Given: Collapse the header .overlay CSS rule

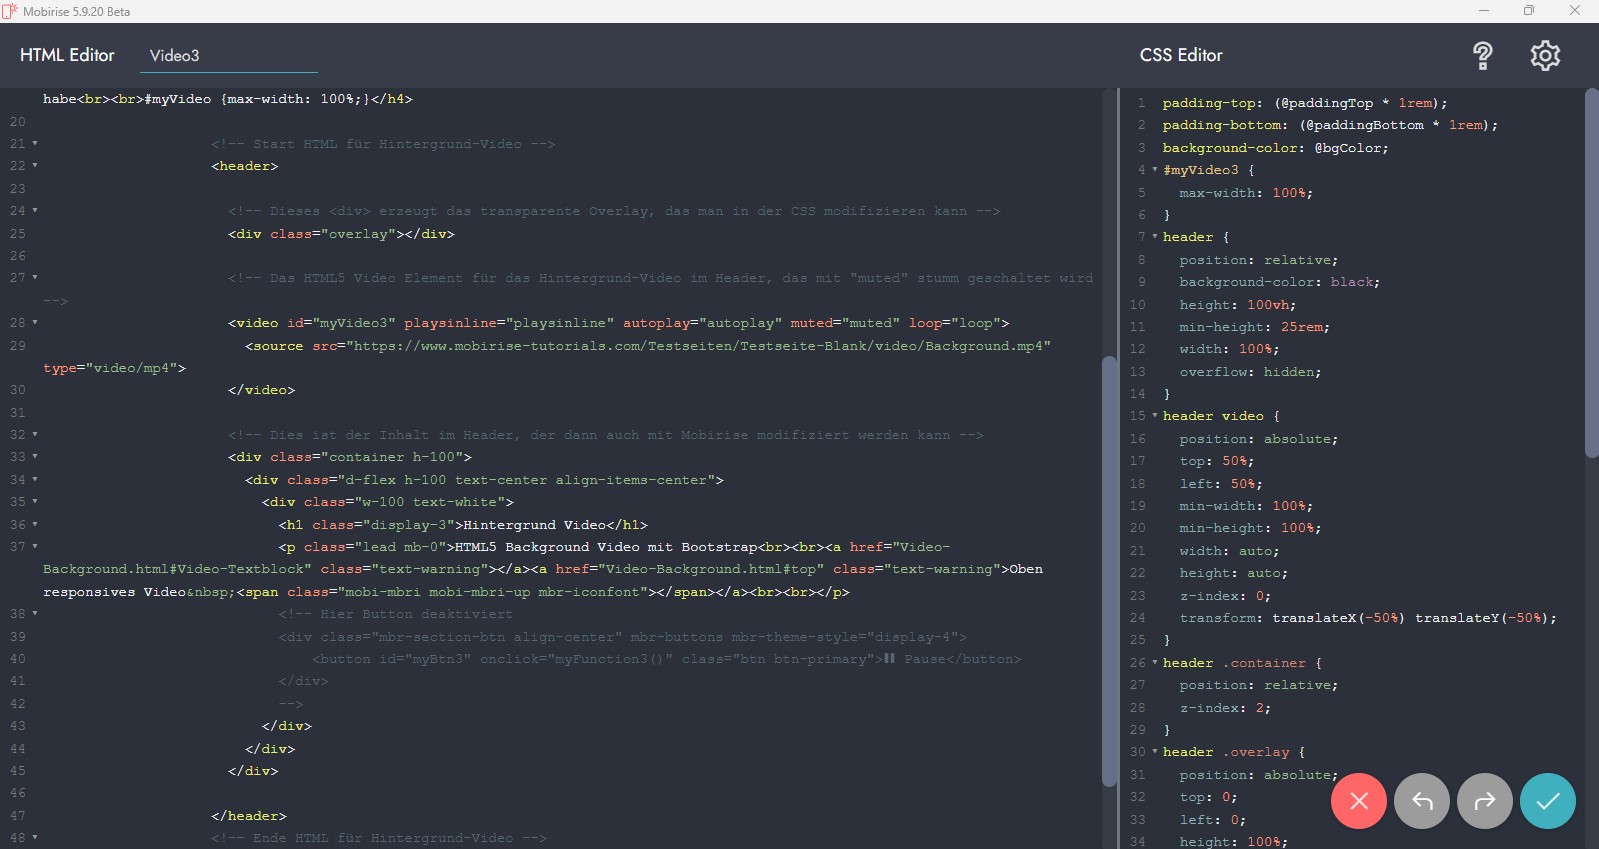Looking at the screenshot, I should (1154, 752).
